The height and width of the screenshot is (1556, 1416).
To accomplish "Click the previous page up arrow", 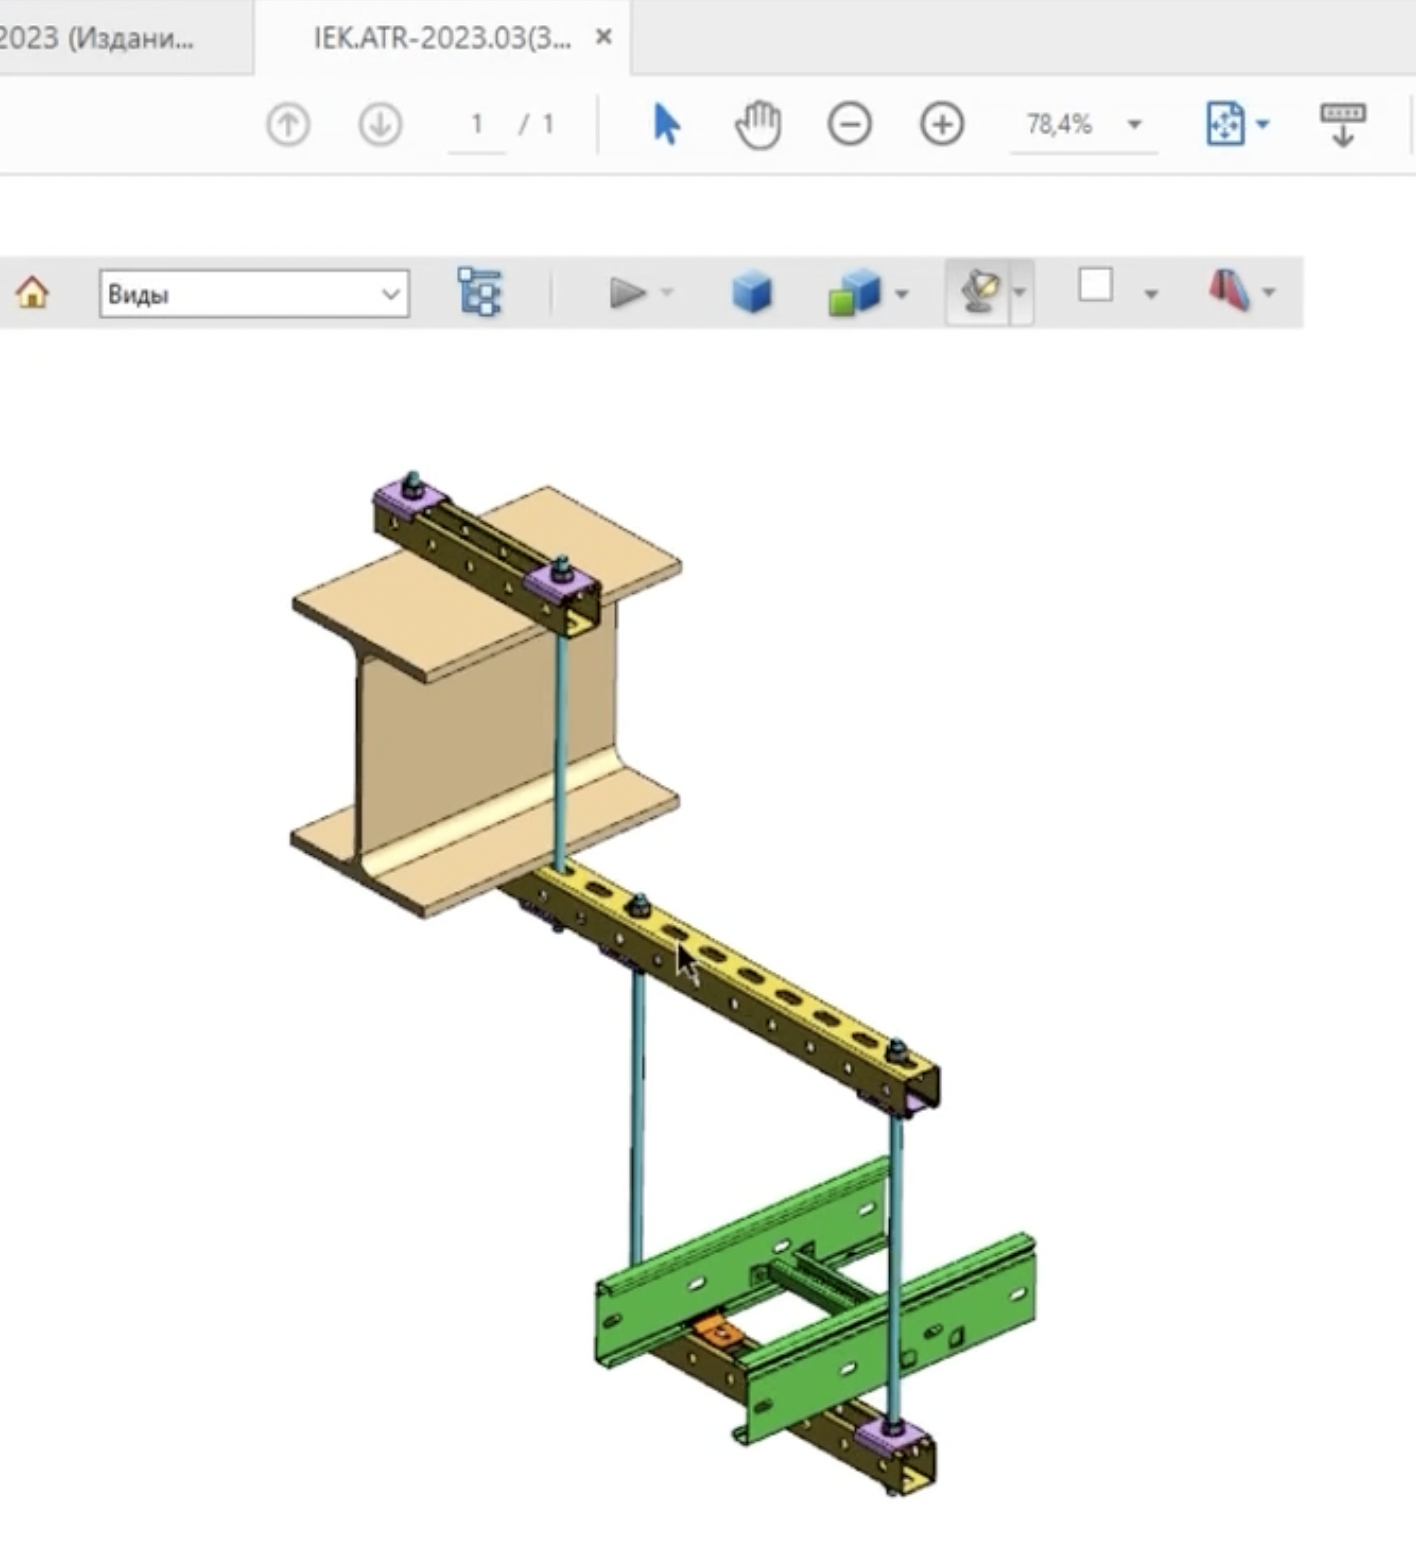I will (288, 125).
